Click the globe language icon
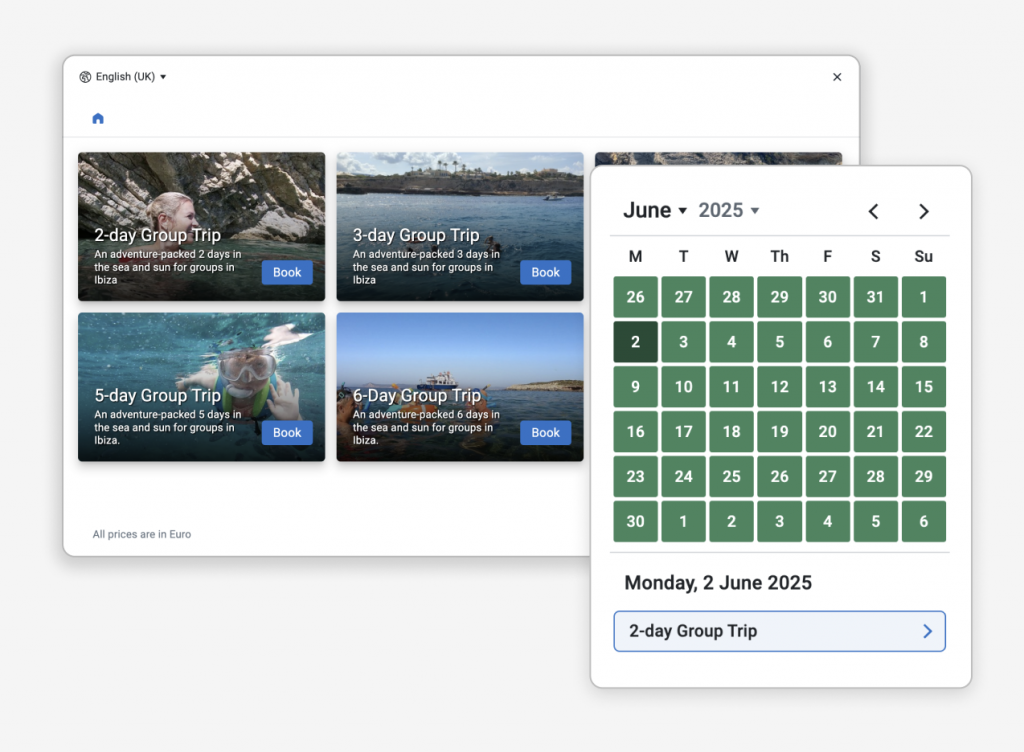Screen dimensions: 1024x752 coord(85,77)
